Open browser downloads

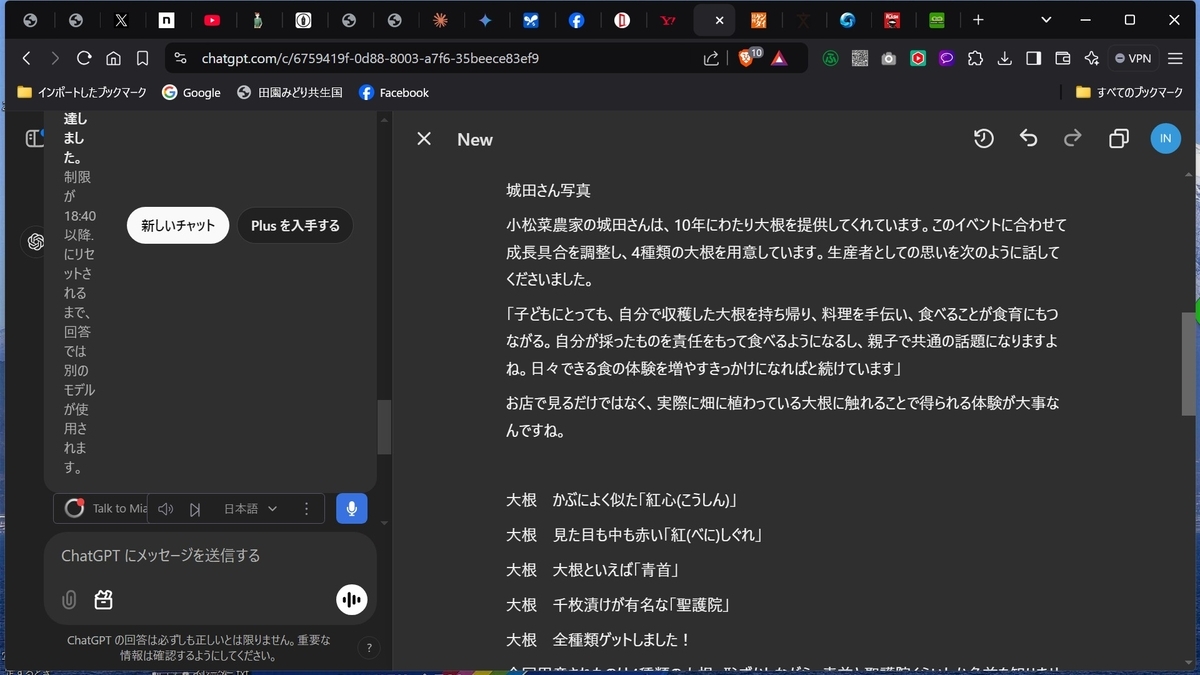[x=1004, y=58]
